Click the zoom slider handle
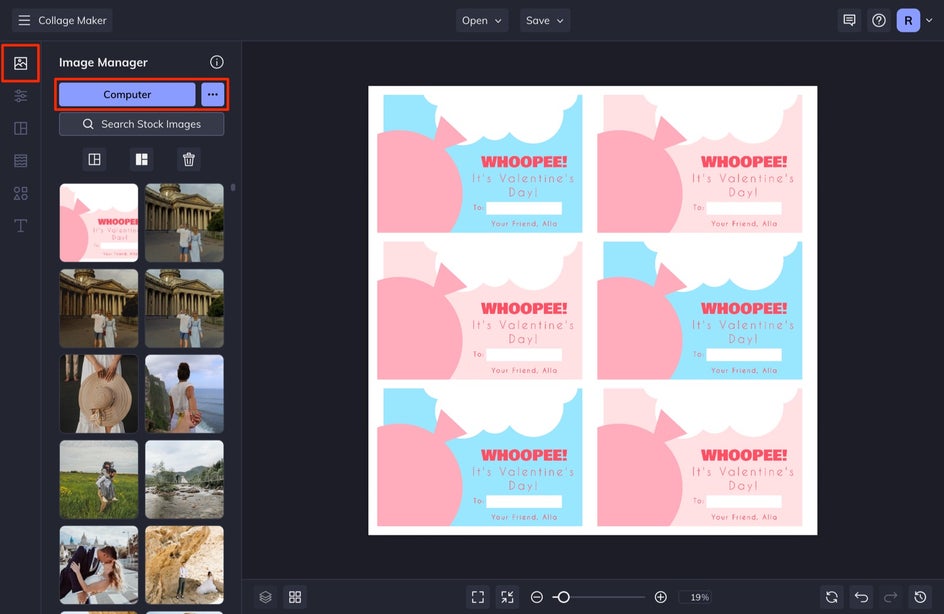This screenshot has height=614, width=944. coord(563,597)
